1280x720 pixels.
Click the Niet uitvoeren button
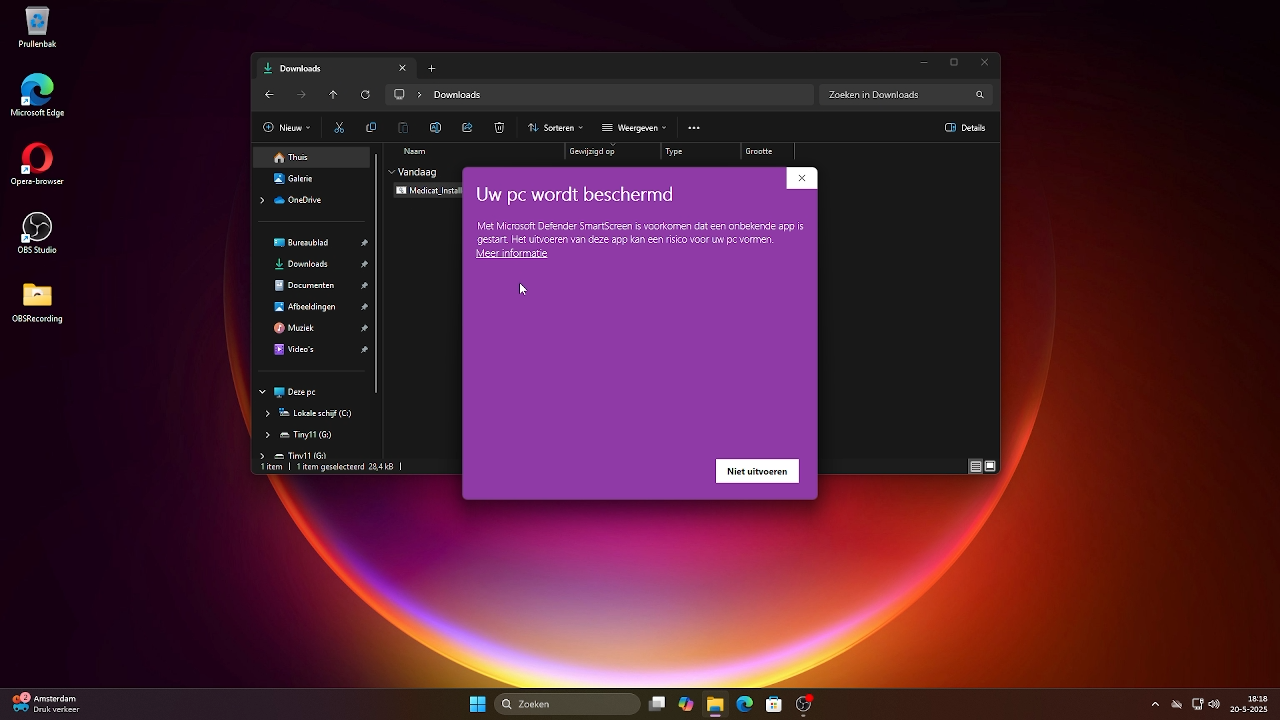click(757, 471)
